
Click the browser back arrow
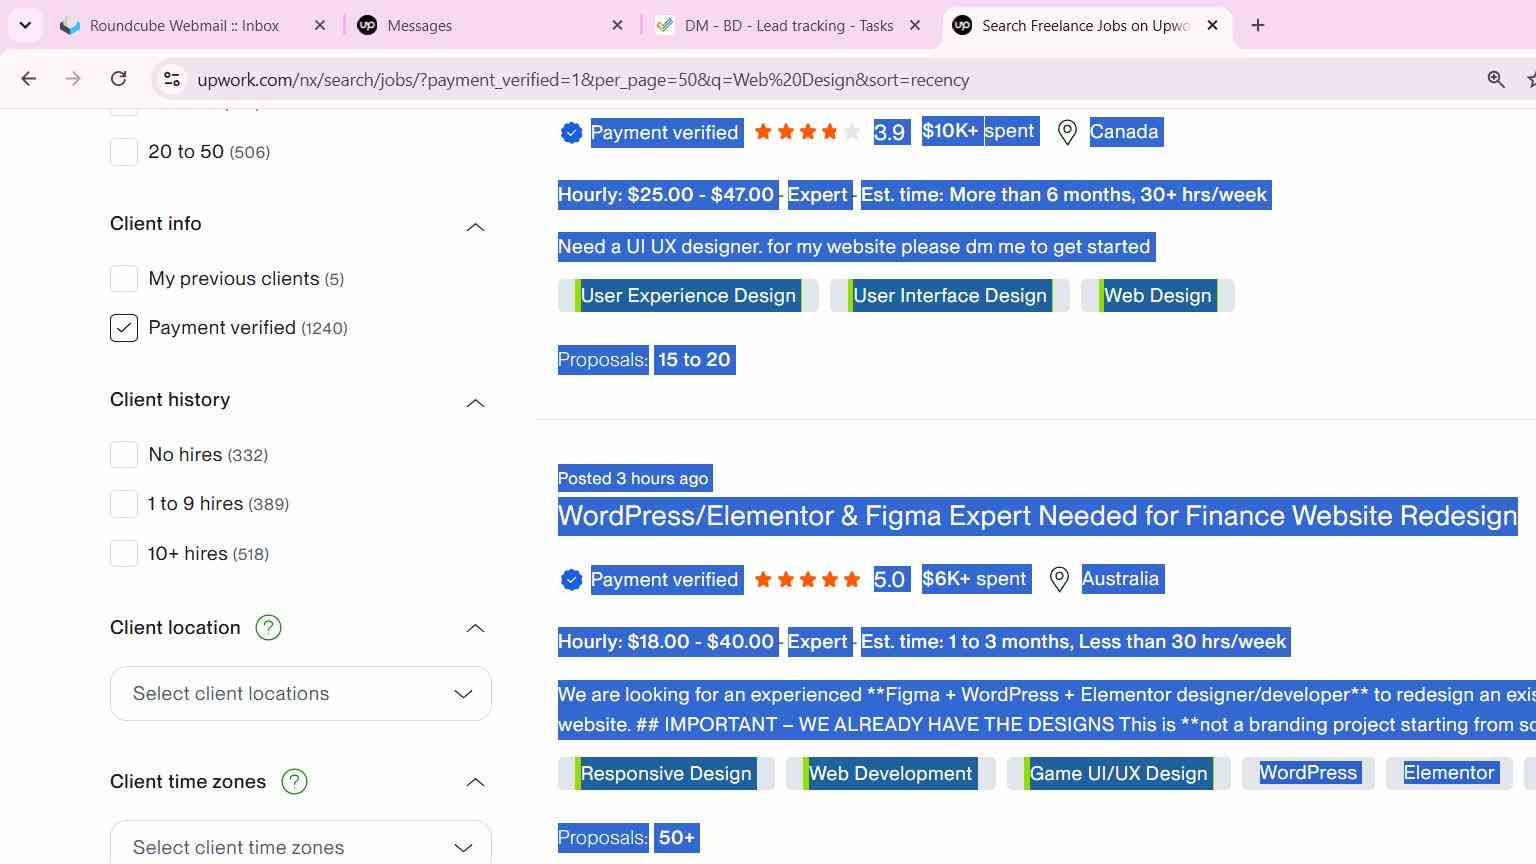(x=28, y=79)
